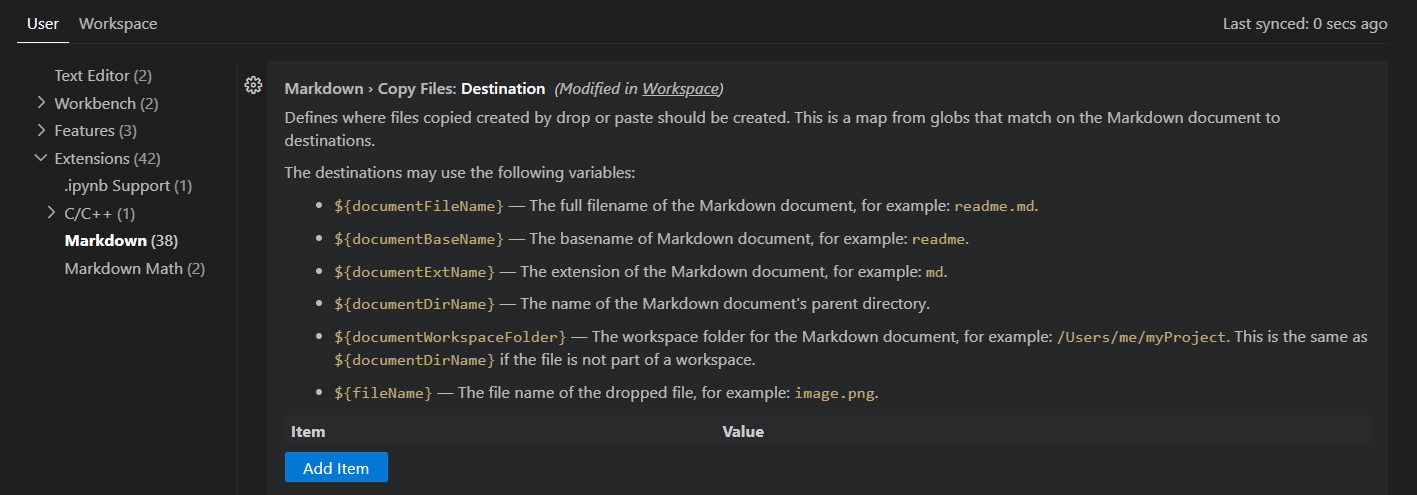Image resolution: width=1417 pixels, height=495 pixels.
Task: Select .ipynb Support extension settings
Action: tap(128, 185)
